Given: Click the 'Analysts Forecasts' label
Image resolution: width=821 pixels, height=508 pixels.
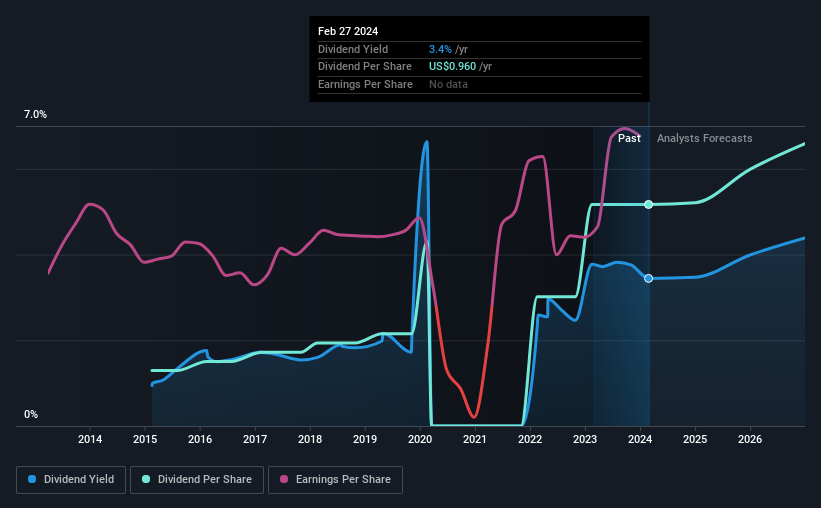Looking at the screenshot, I should [x=704, y=138].
